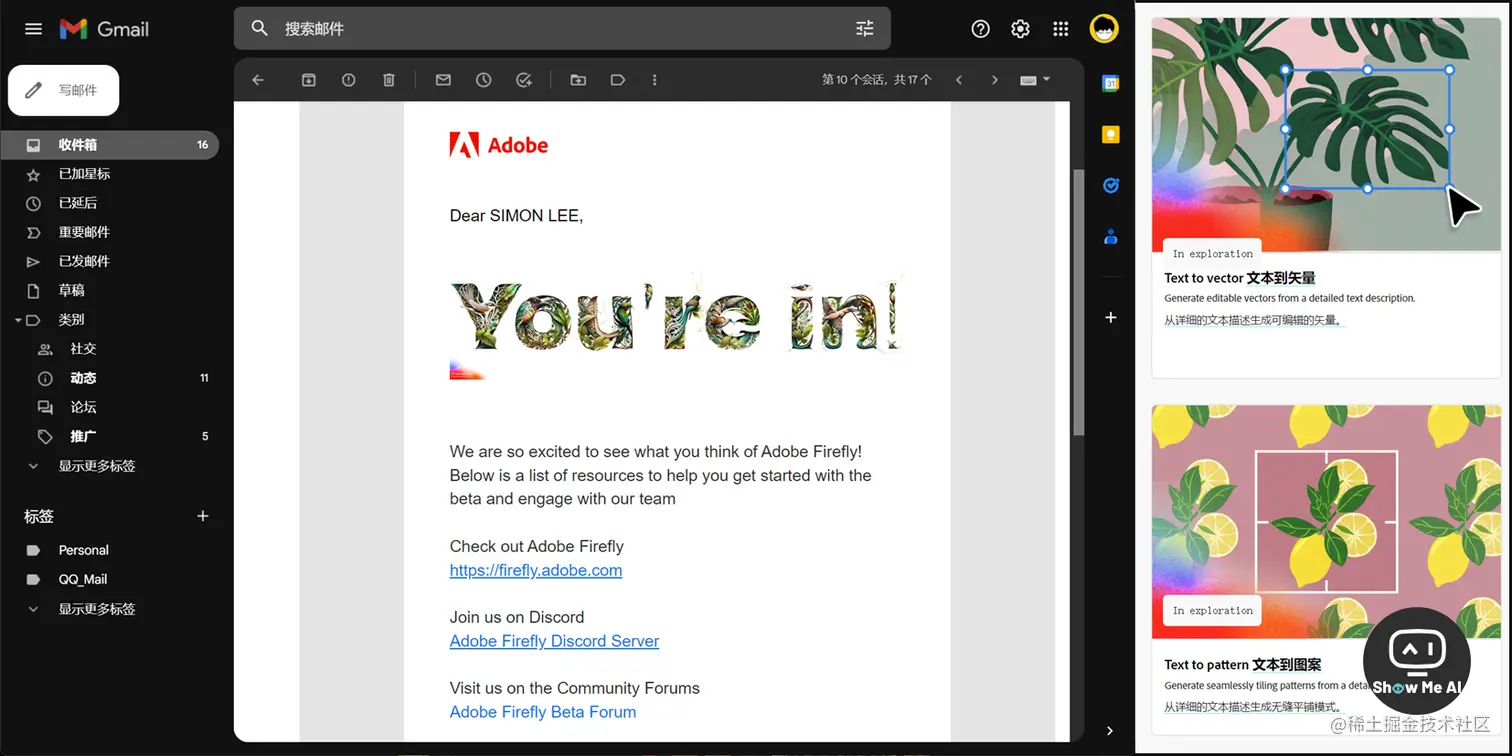Open the Settings gear icon
This screenshot has height=756, width=1512.
coord(1020,29)
